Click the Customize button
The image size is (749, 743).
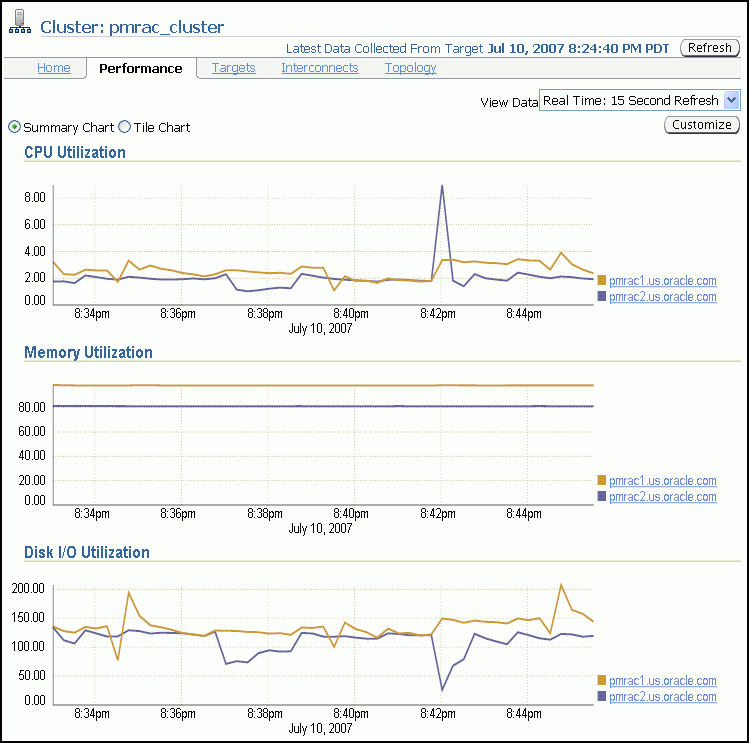tap(701, 125)
